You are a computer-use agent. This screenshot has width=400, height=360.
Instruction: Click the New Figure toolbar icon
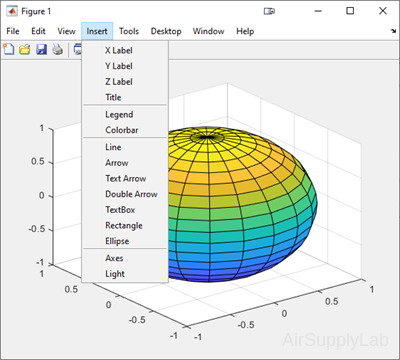pos(9,49)
